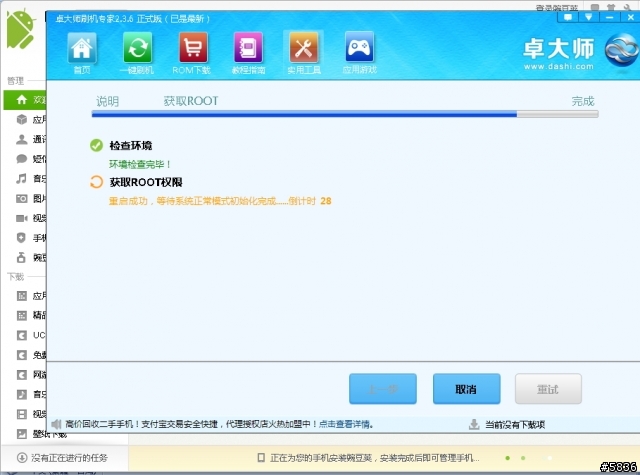The width and height of the screenshot is (640, 475).
Task: Open the 壁纸下载 wallpaper icon in sidebar
Action: pos(22,434)
